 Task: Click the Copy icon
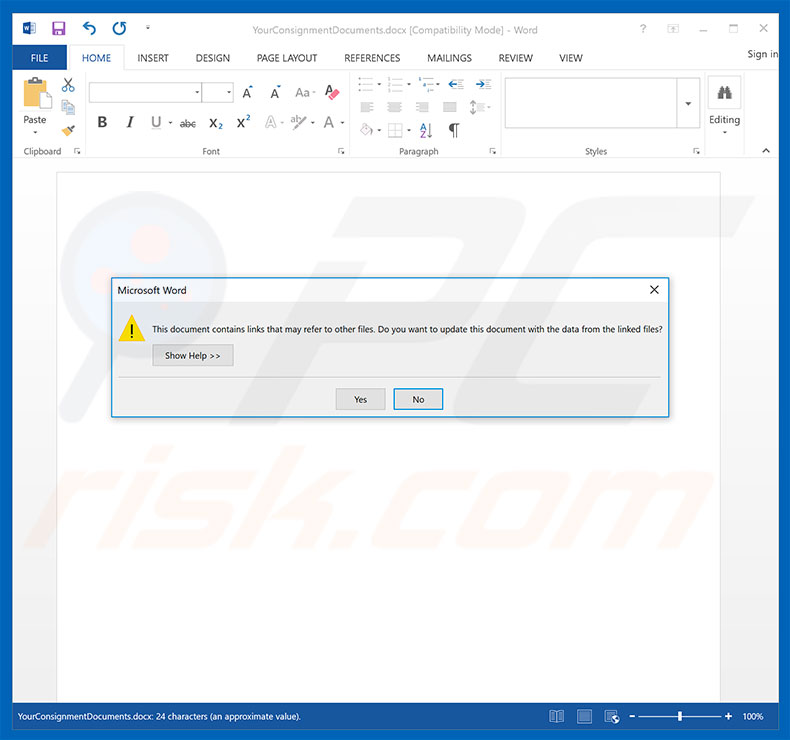68,107
